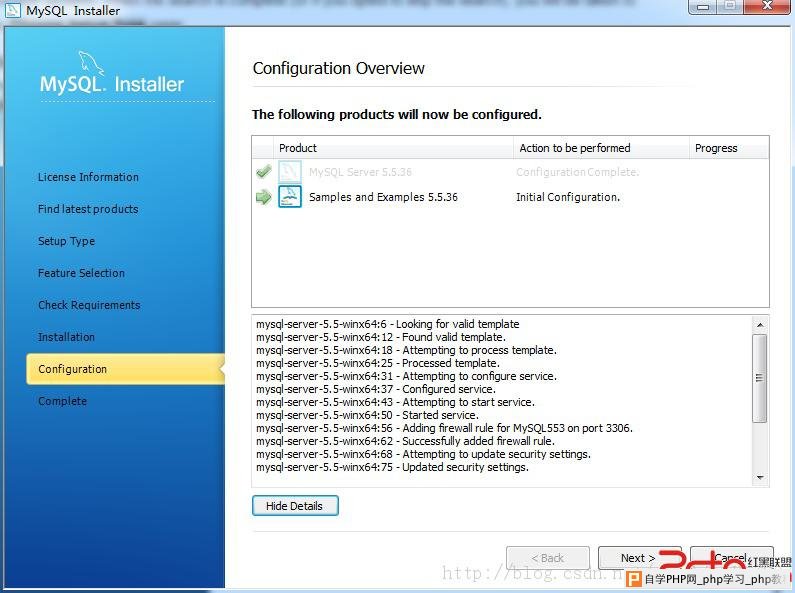
Task: Click the log scrollbar up arrow
Action: 760,324
